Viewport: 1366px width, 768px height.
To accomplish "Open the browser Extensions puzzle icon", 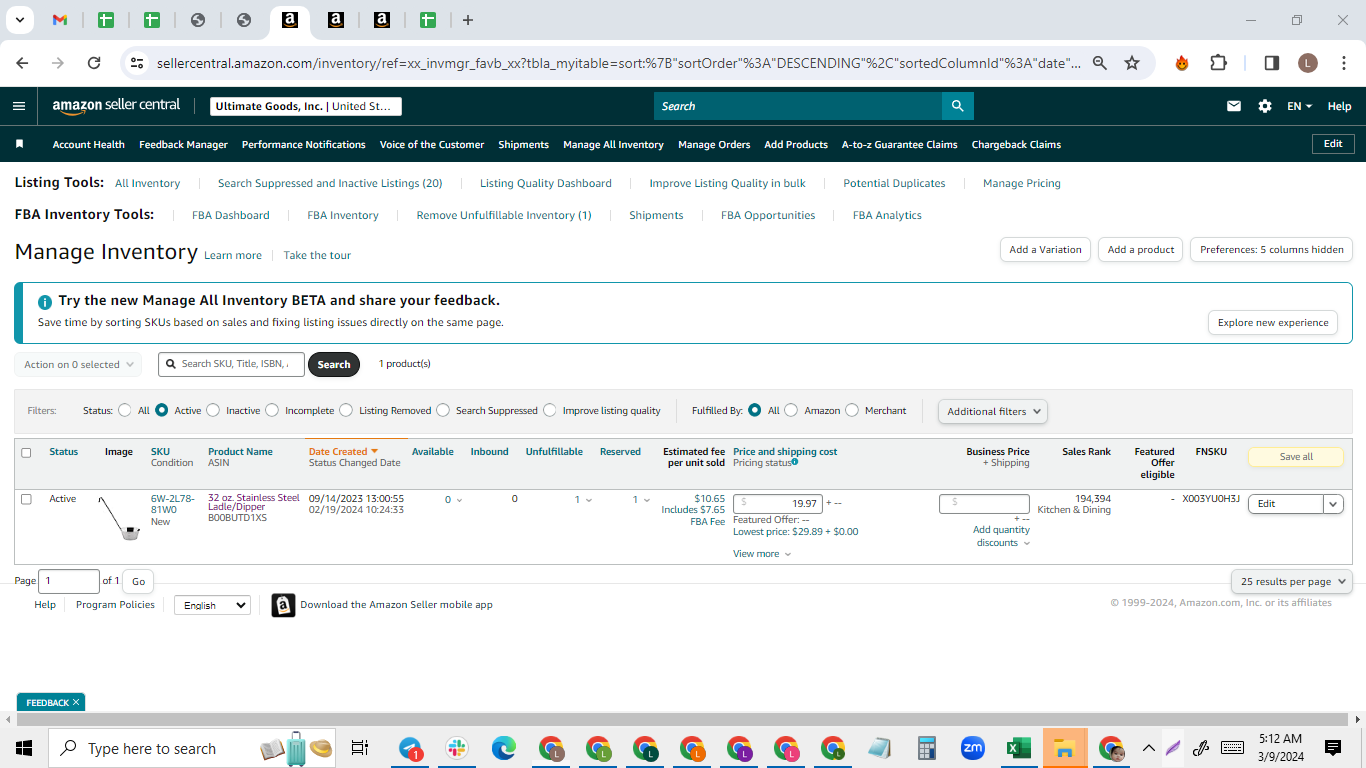I will pyautogui.click(x=1218, y=63).
